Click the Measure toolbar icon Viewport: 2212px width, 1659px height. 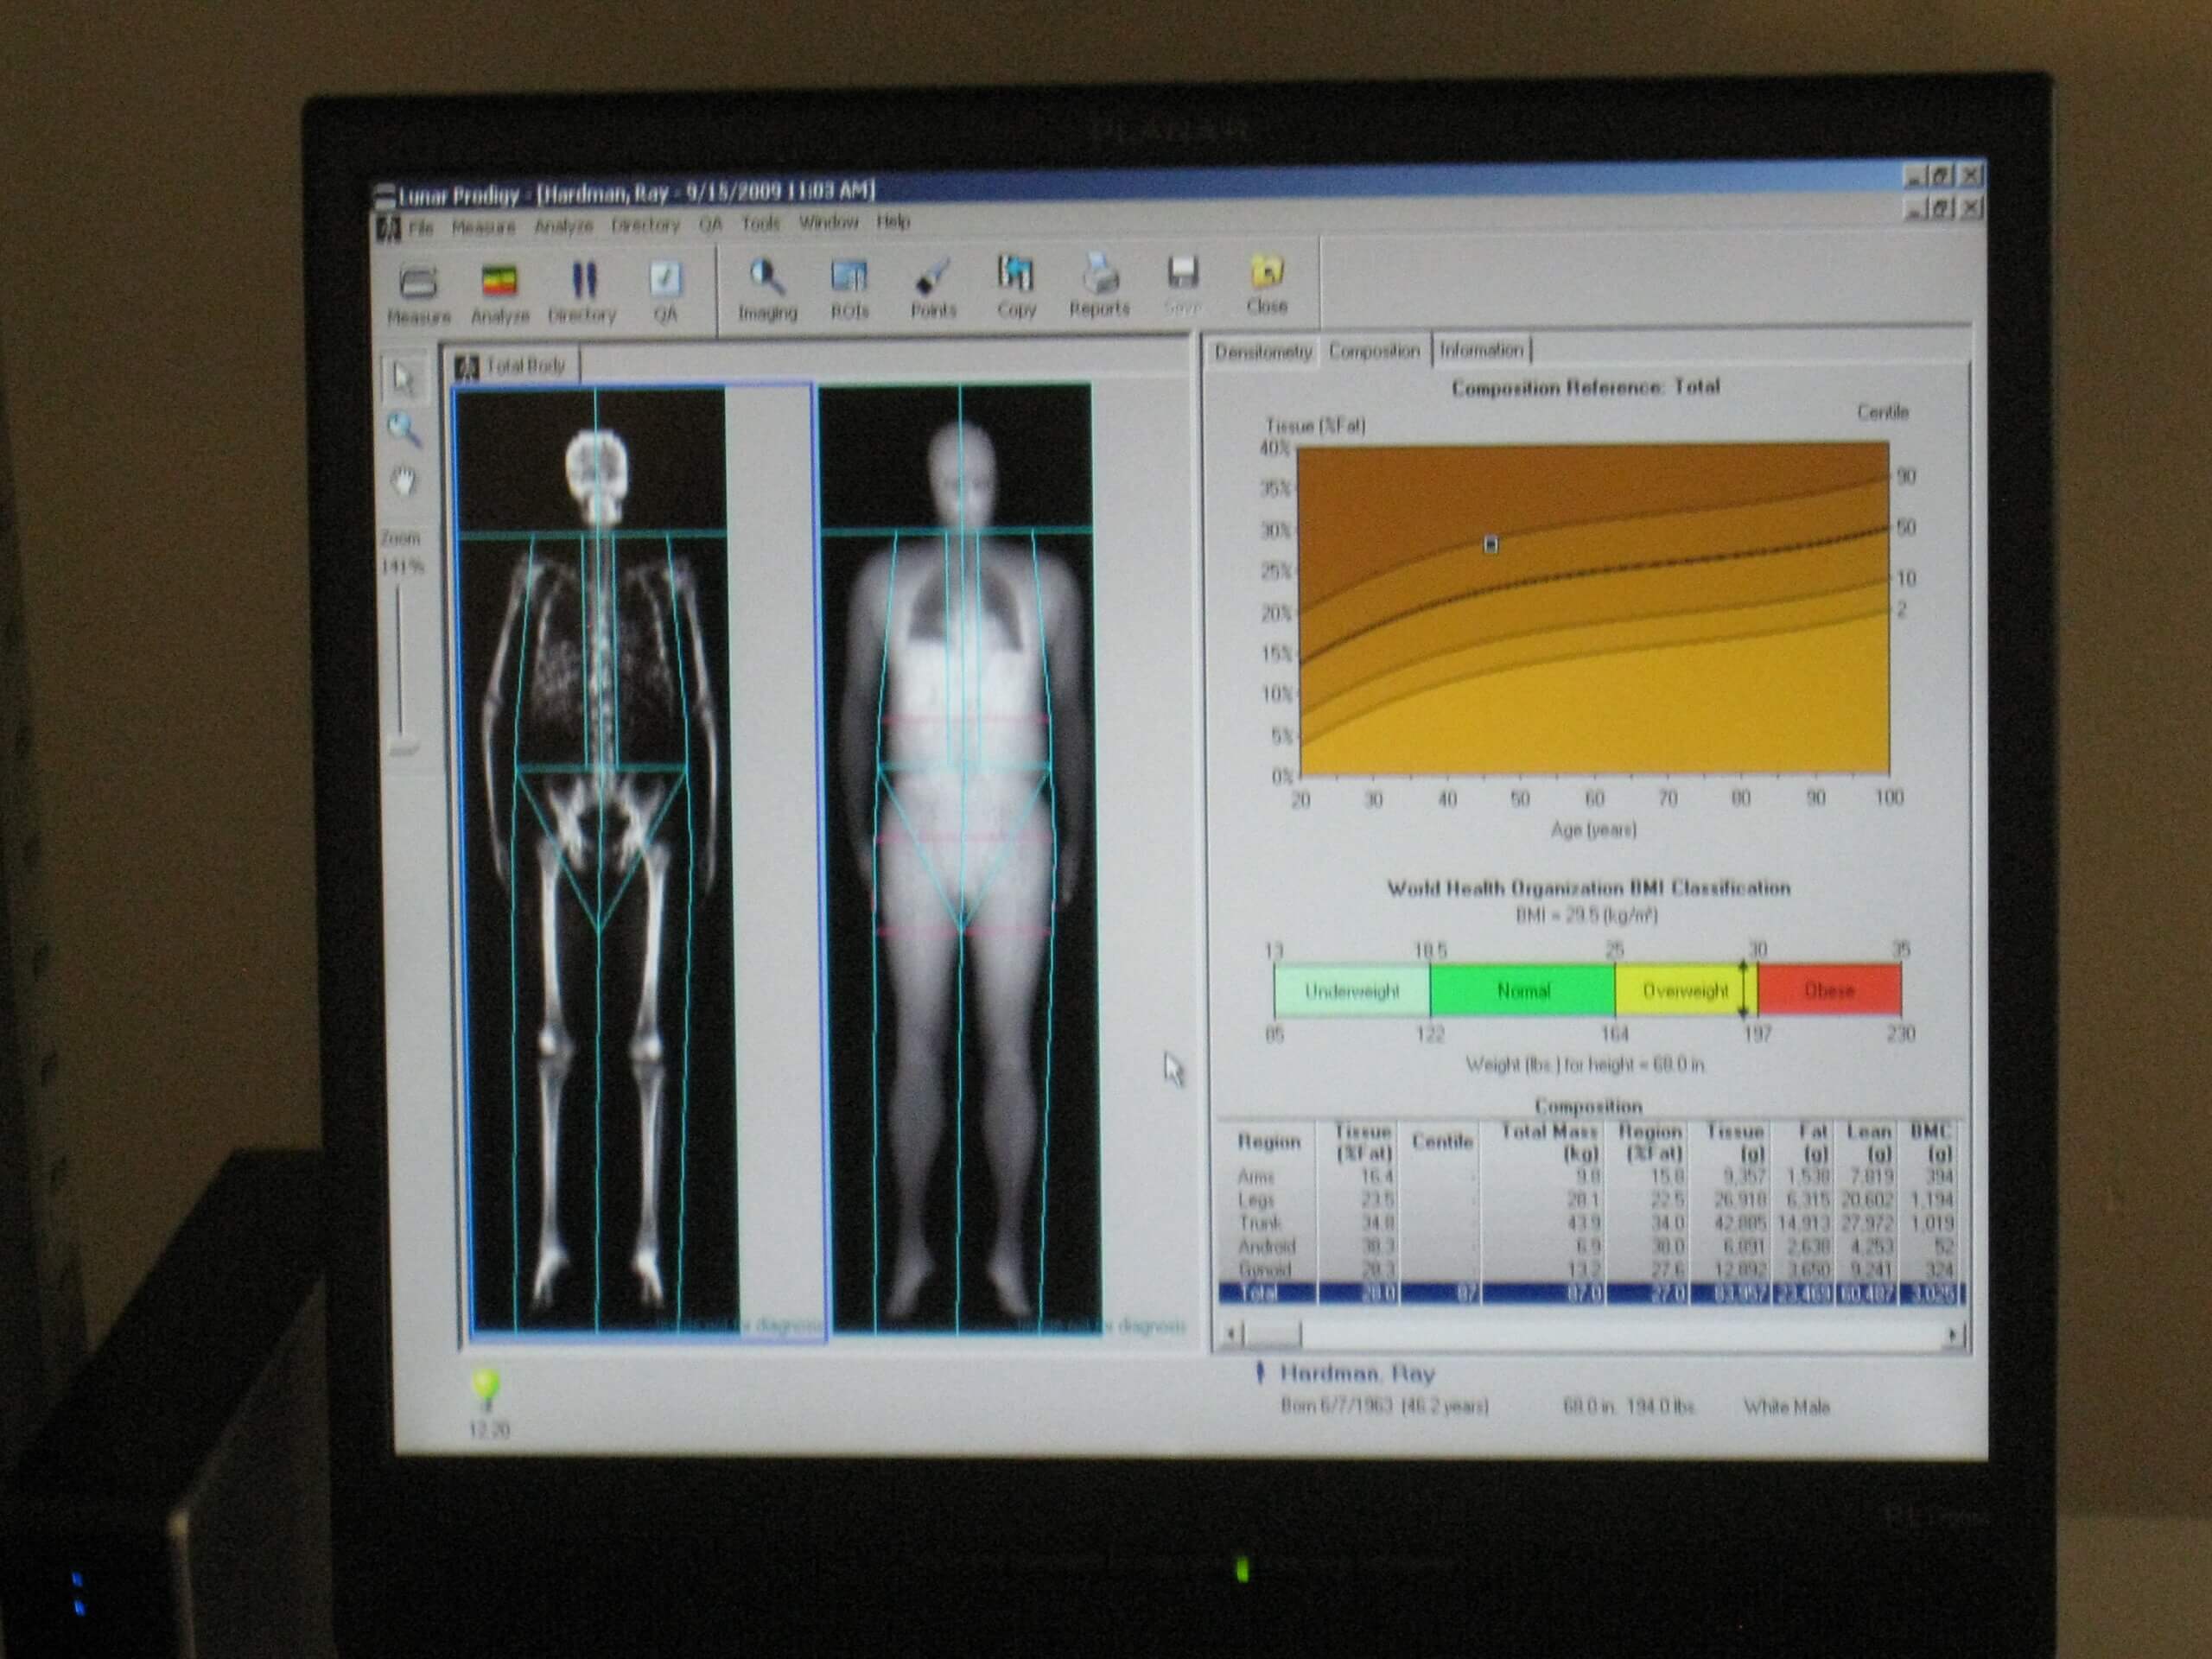pos(418,284)
